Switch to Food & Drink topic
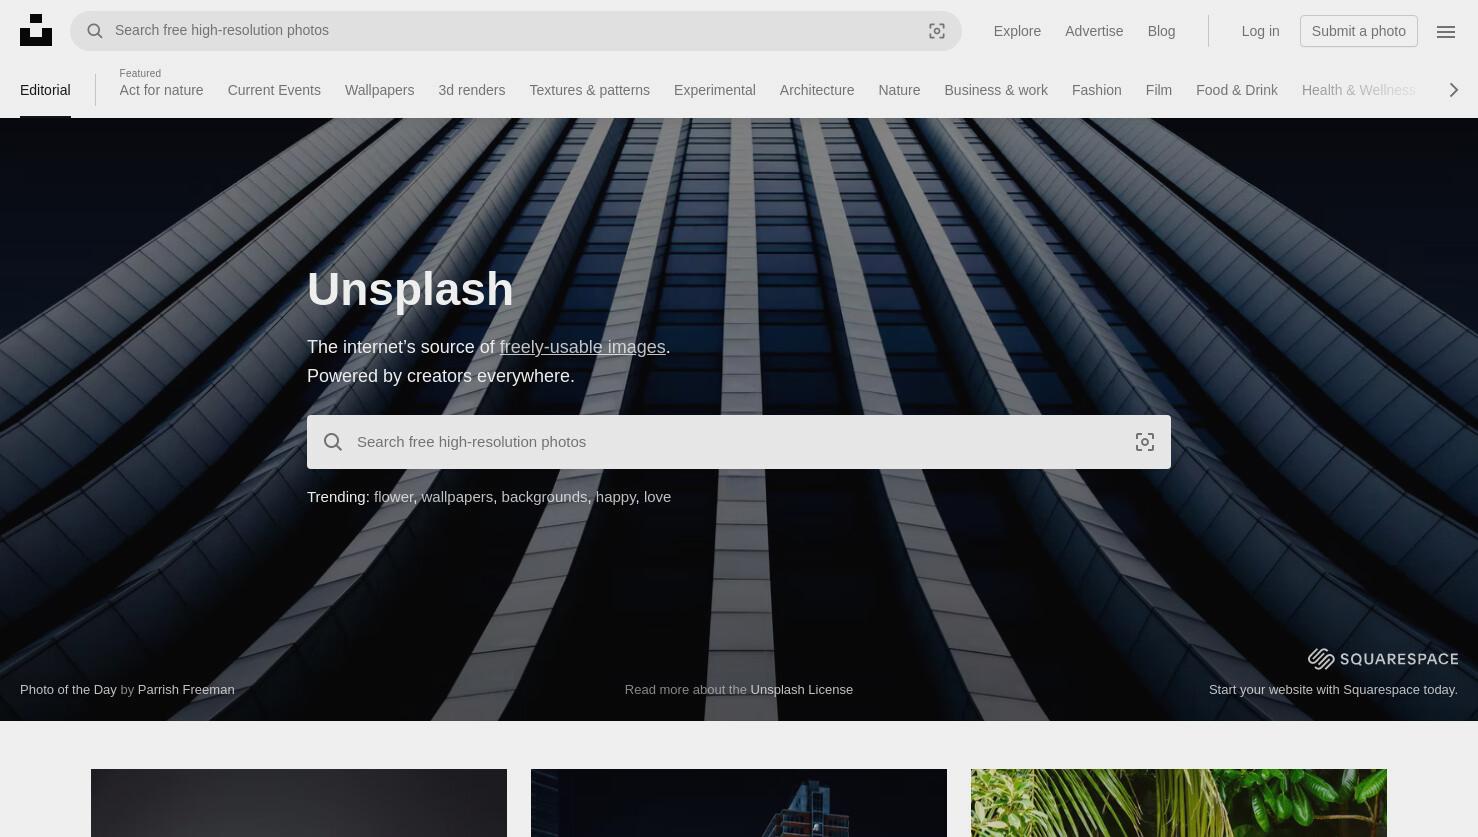The height and width of the screenshot is (837, 1478). pos(1236,90)
